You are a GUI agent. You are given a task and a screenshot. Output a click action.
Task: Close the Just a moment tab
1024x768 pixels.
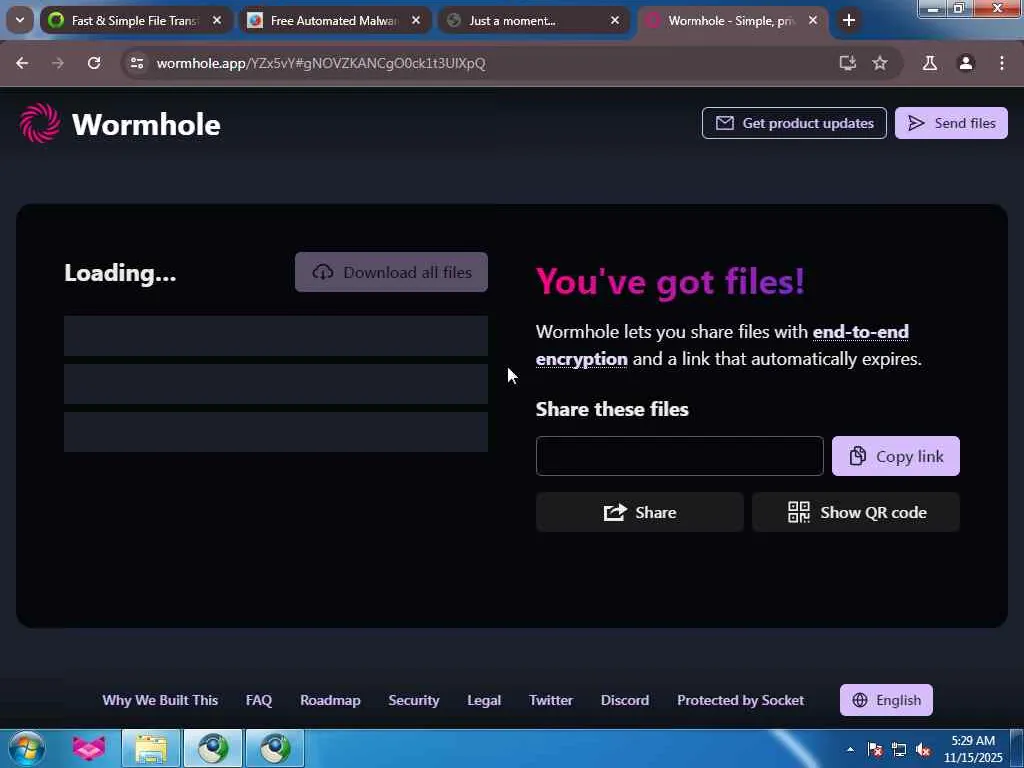point(615,21)
